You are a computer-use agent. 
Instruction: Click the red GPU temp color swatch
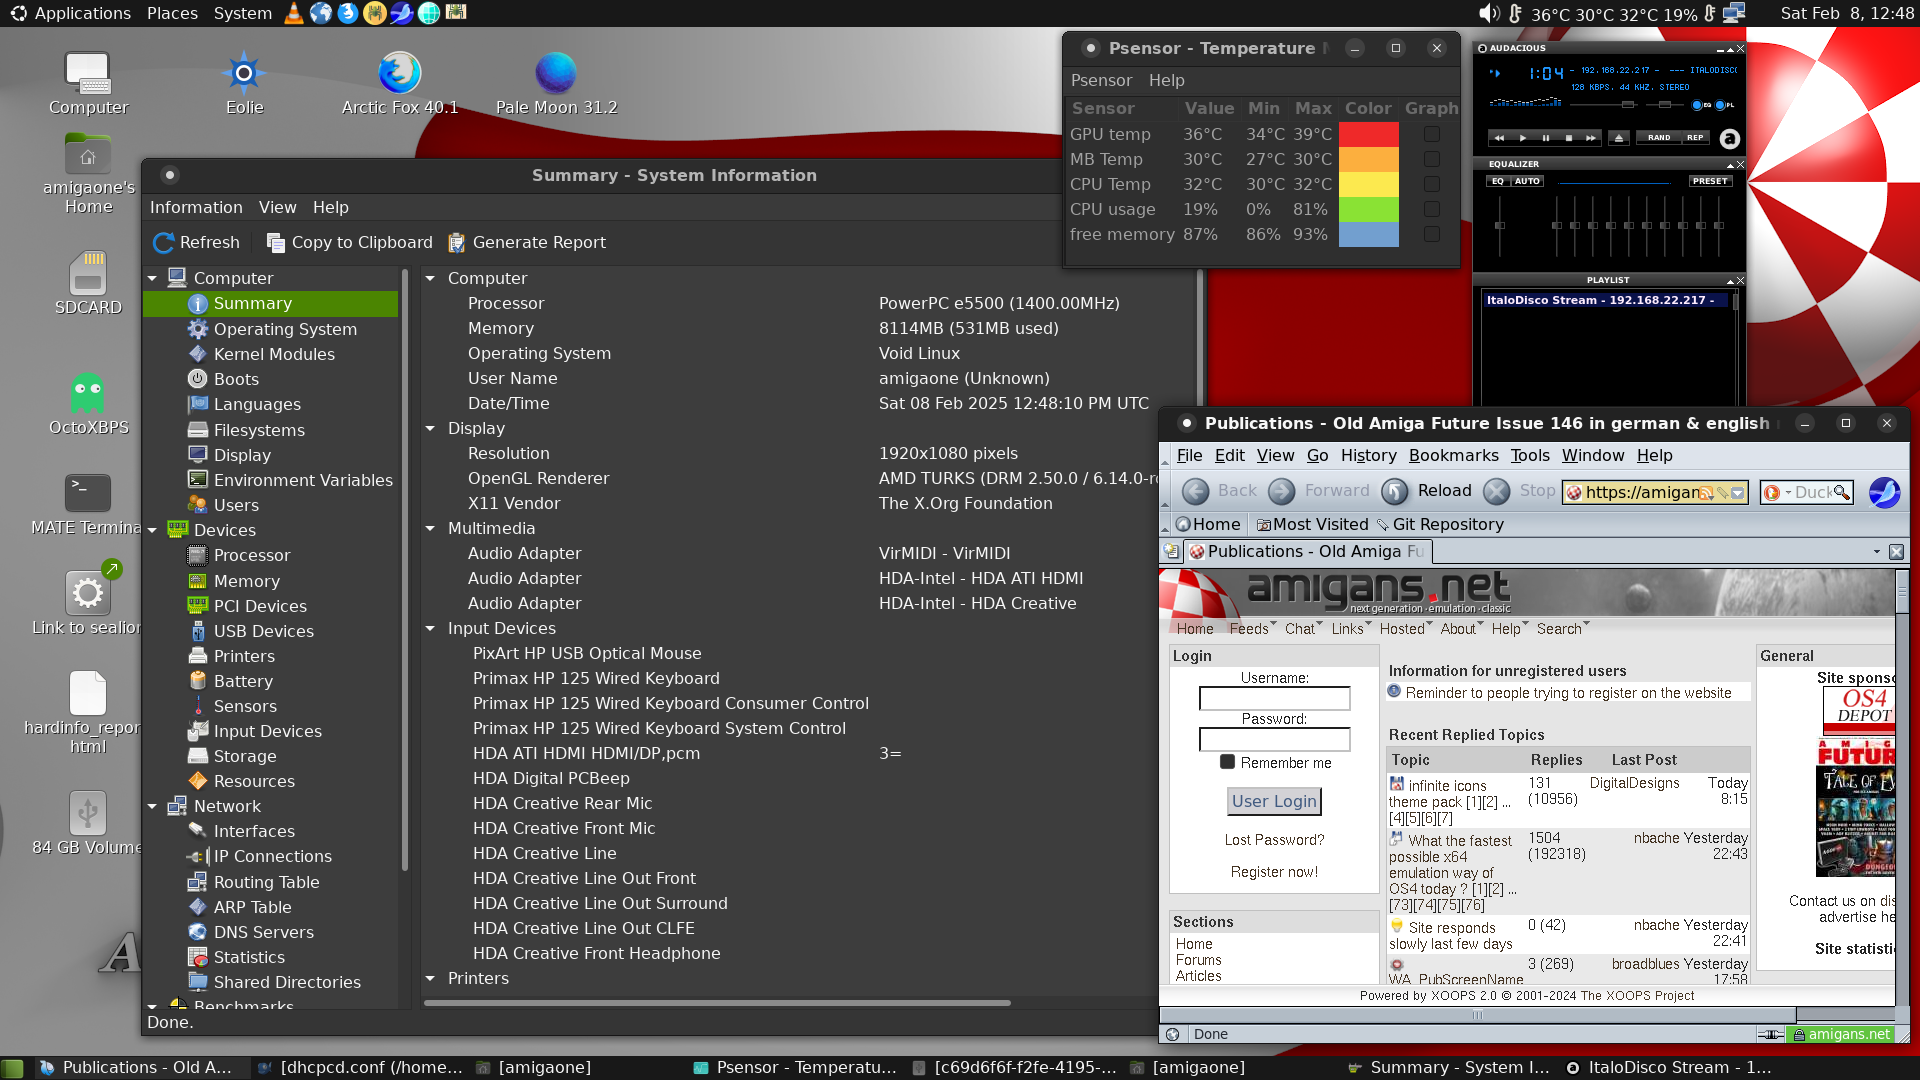(x=1368, y=134)
